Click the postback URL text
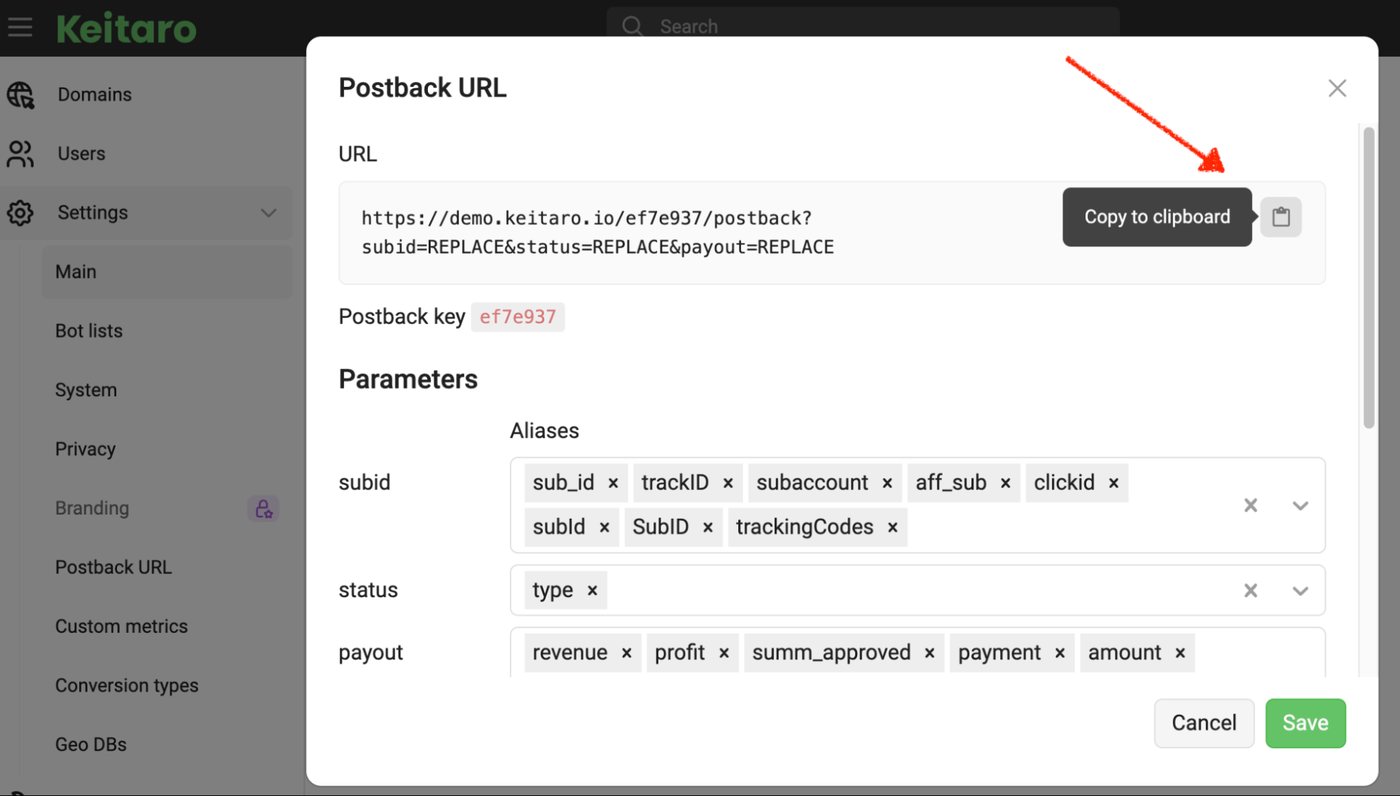Viewport: 1400px width, 796px height. click(598, 232)
